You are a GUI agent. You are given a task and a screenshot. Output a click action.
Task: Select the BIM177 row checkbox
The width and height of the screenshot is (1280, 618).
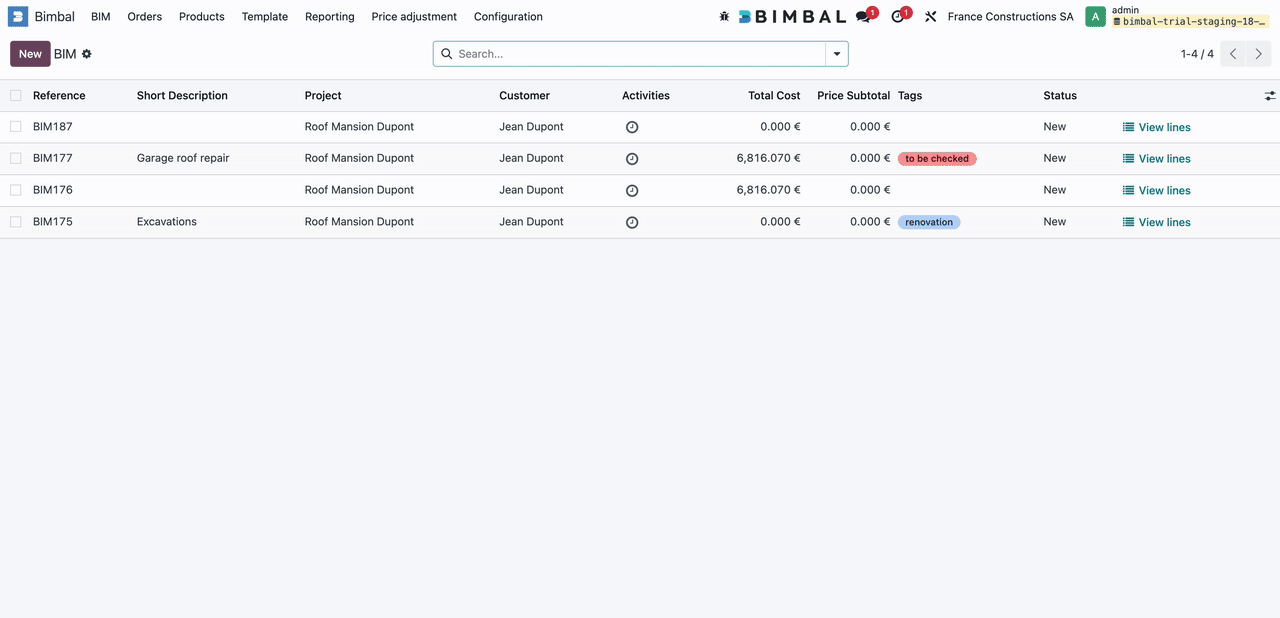[16, 158]
